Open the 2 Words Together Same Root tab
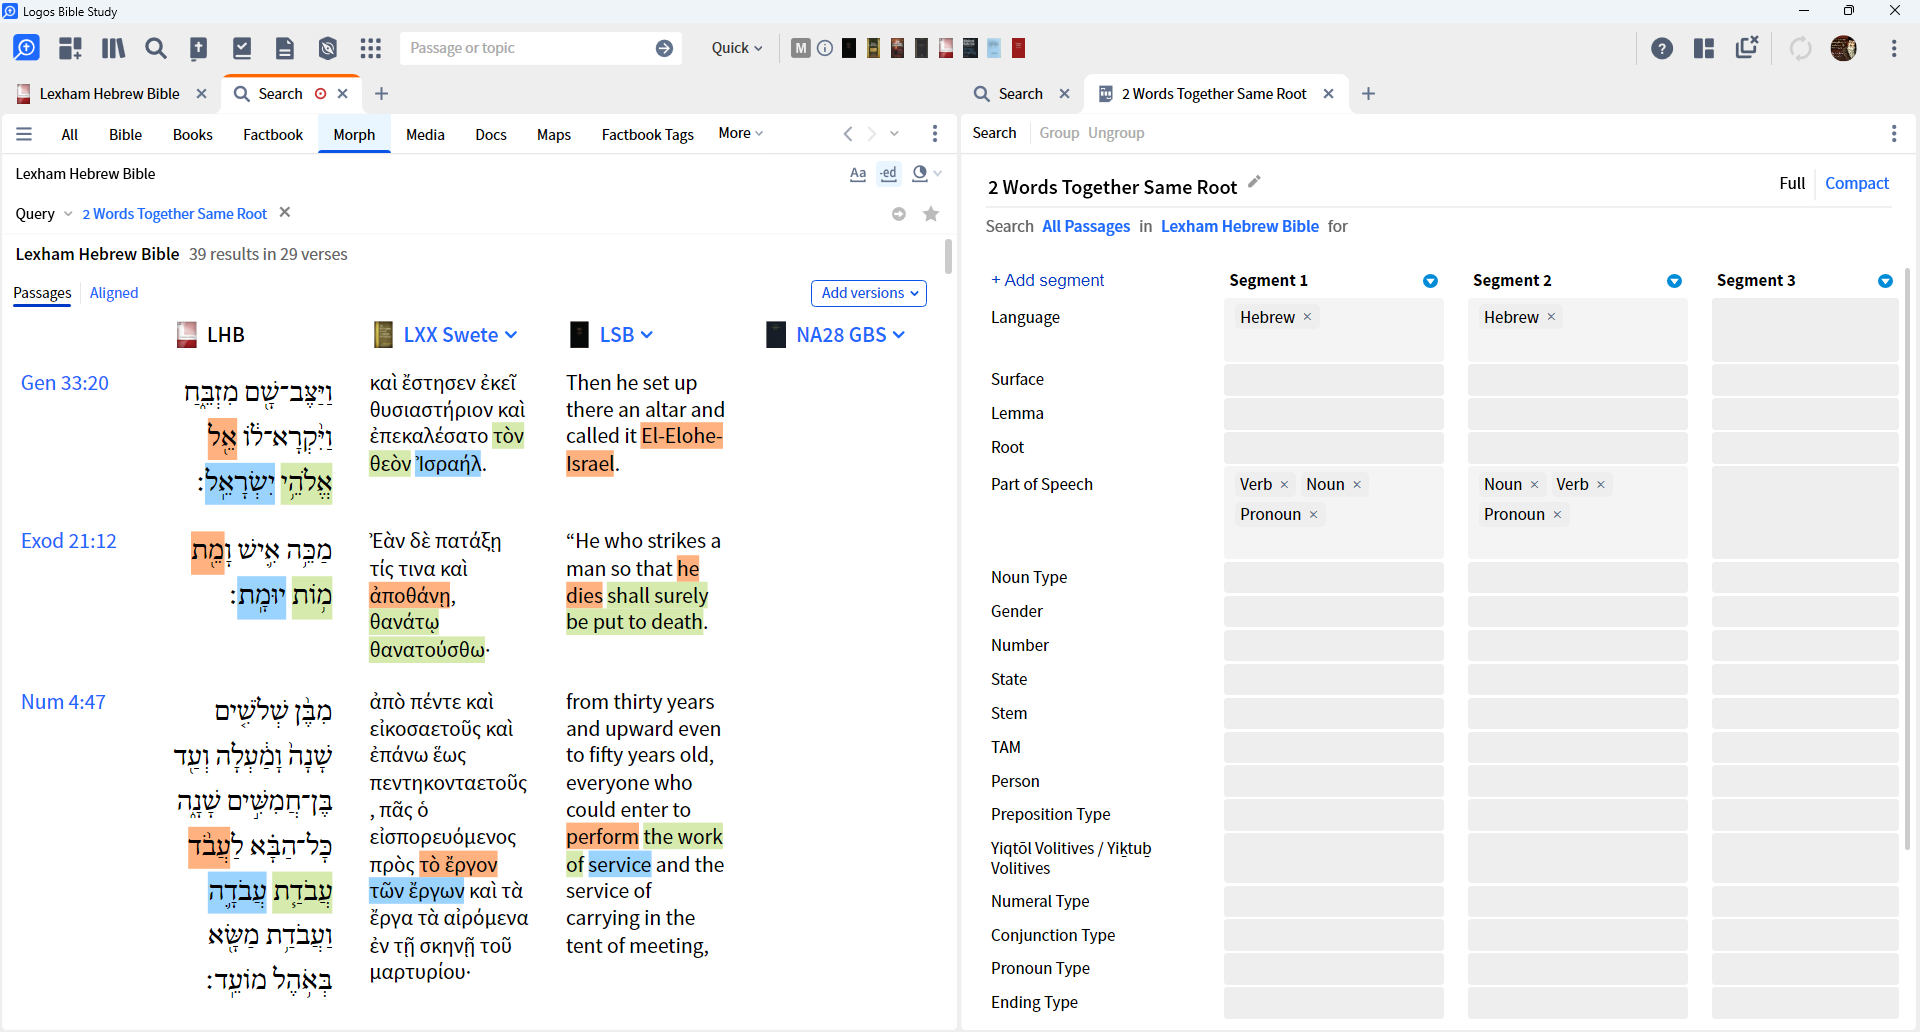 click(1214, 93)
